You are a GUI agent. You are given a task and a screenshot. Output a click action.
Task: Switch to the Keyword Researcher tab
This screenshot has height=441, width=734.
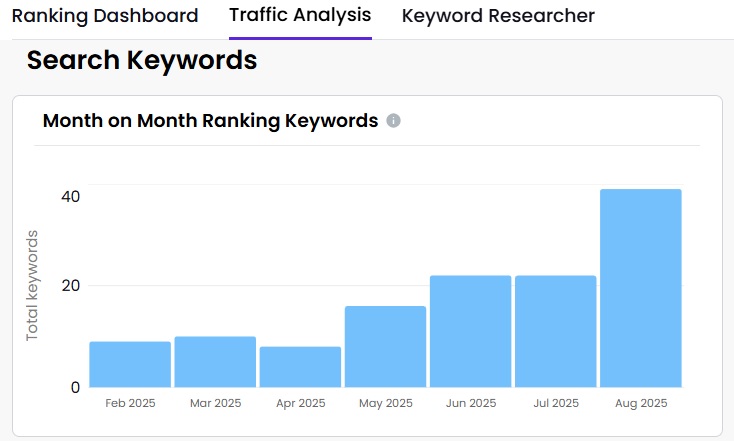tap(498, 17)
